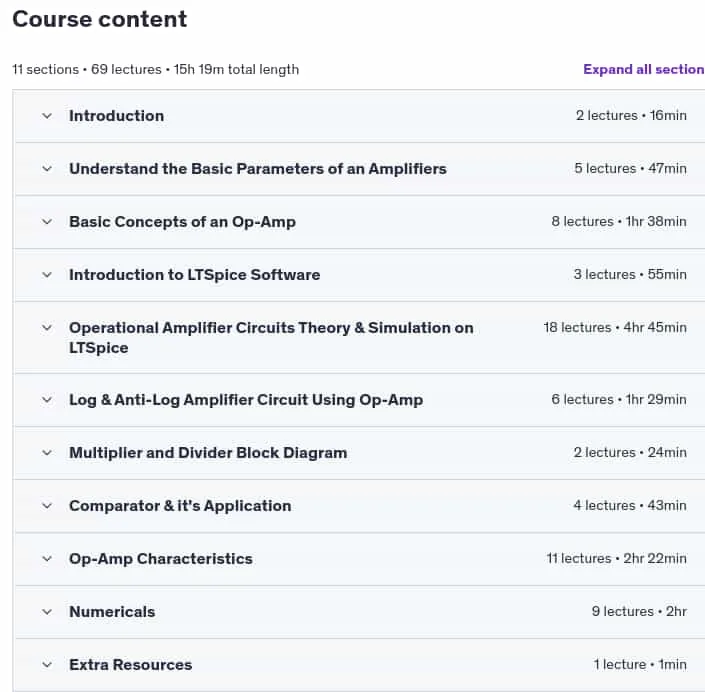
Task: Expand the Introduction section chevron
Action: click(x=47, y=116)
